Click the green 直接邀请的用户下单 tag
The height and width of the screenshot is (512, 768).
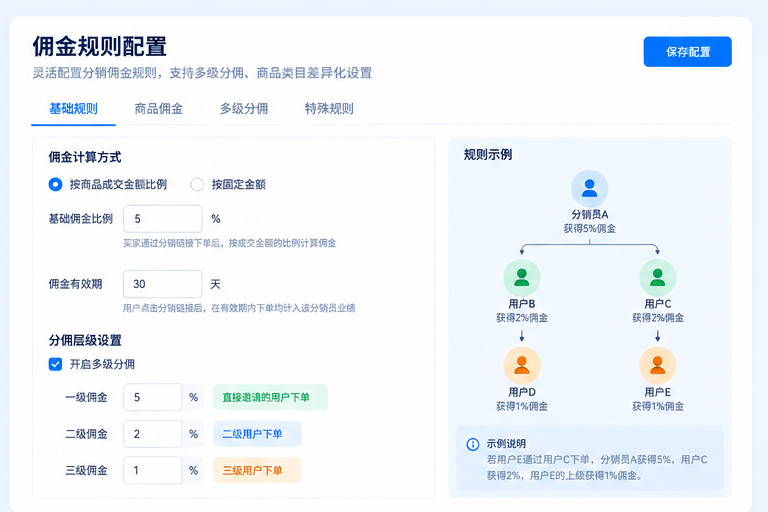(x=270, y=397)
